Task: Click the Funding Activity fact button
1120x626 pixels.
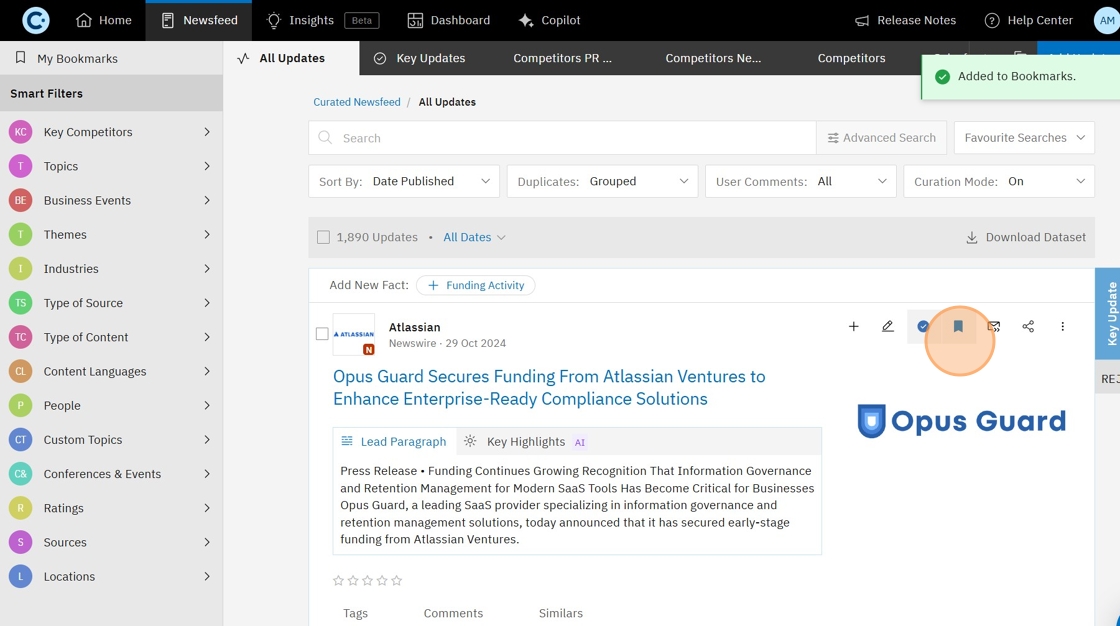Action: tap(476, 286)
